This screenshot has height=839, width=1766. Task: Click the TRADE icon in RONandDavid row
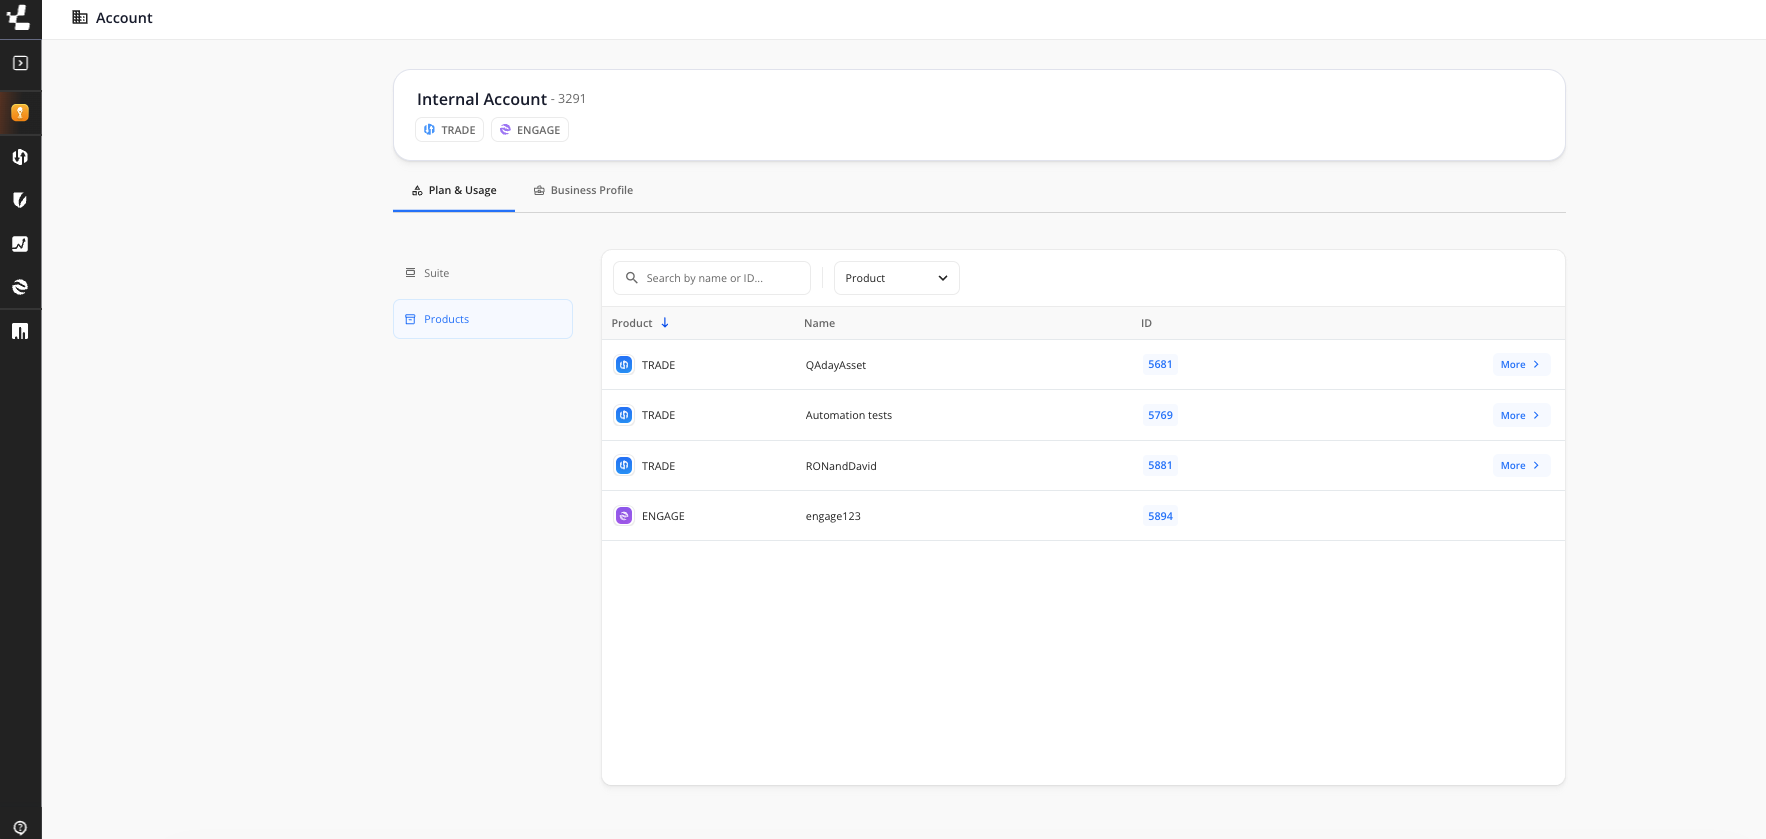point(624,466)
